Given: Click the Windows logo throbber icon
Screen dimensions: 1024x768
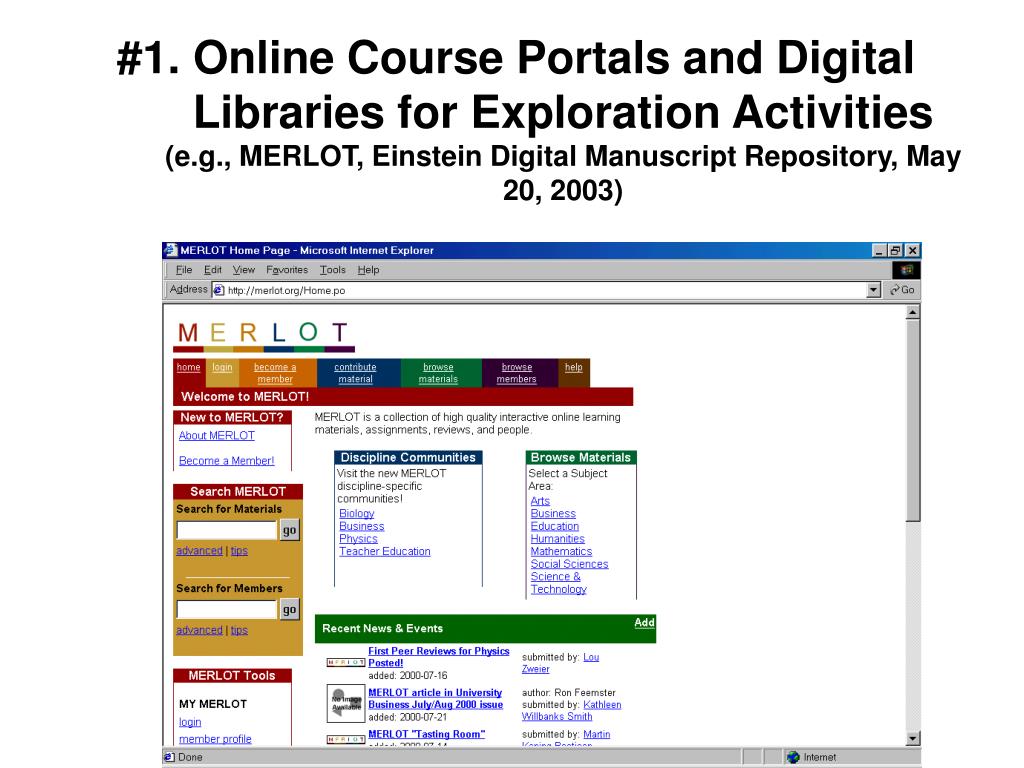Looking at the screenshot, I should pyautogui.click(x=906, y=270).
